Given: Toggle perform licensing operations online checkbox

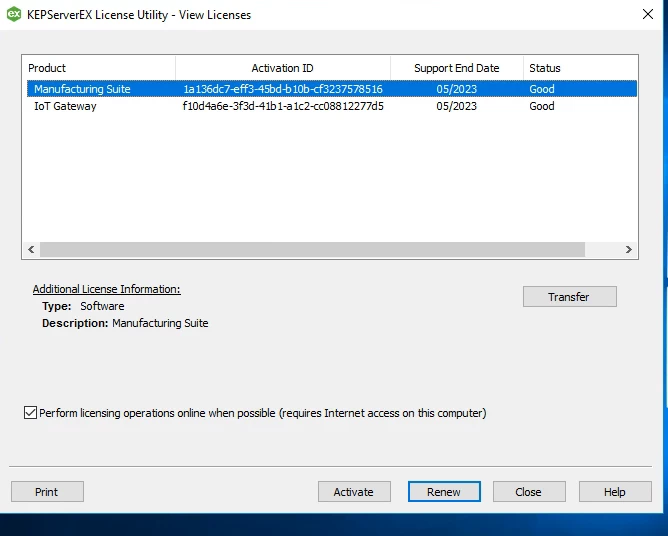Looking at the screenshot, I should click(30, 412).
